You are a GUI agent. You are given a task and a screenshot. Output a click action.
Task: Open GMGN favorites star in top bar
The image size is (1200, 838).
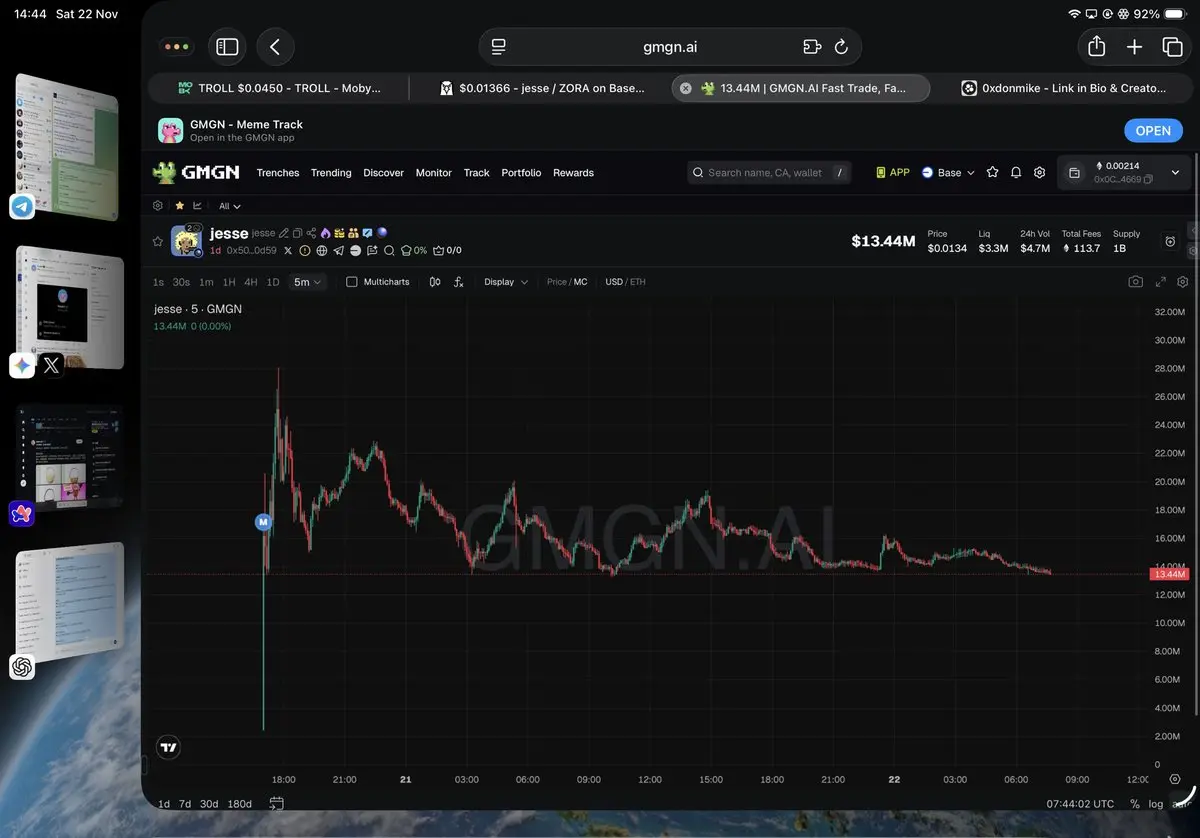(992, 172)
